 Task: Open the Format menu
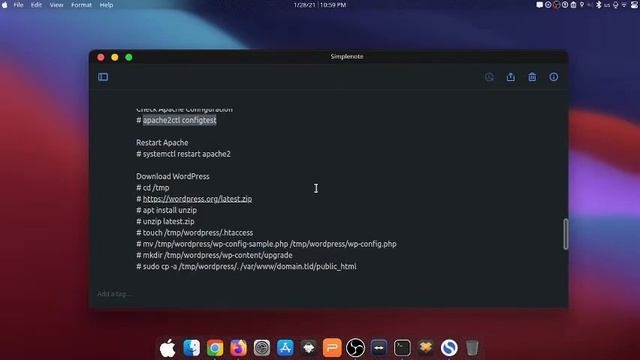click(81, 5)
